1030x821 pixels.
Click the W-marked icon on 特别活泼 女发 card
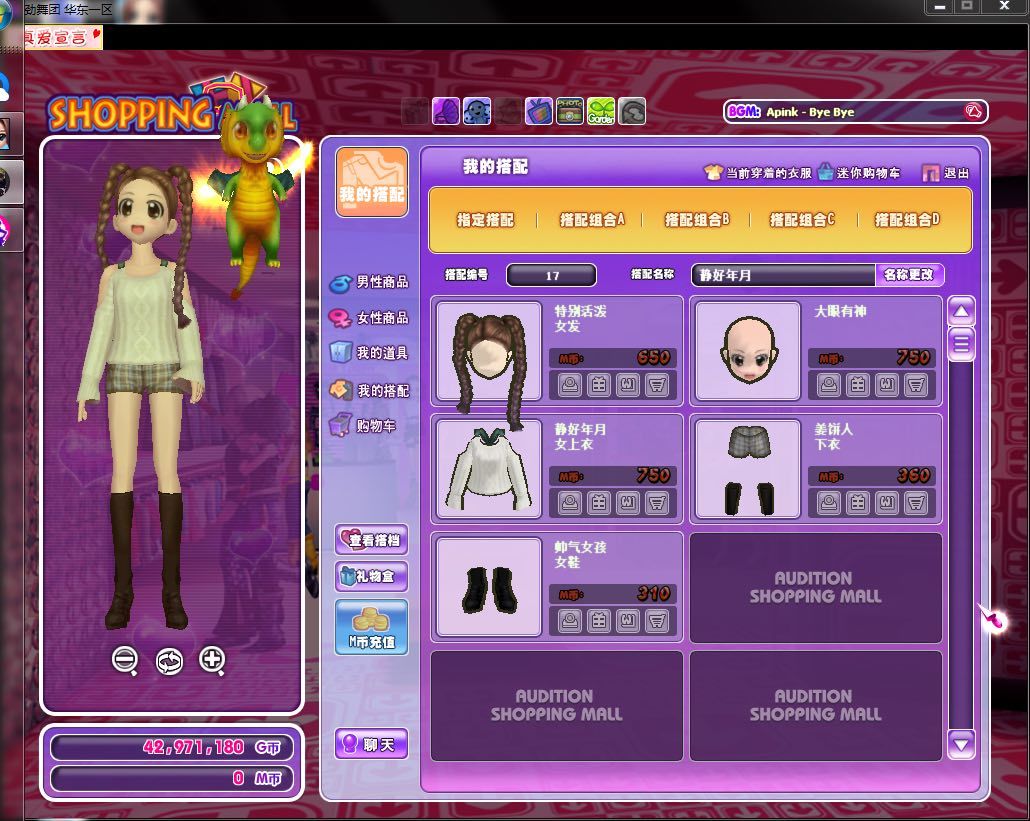tap(627, 384)
